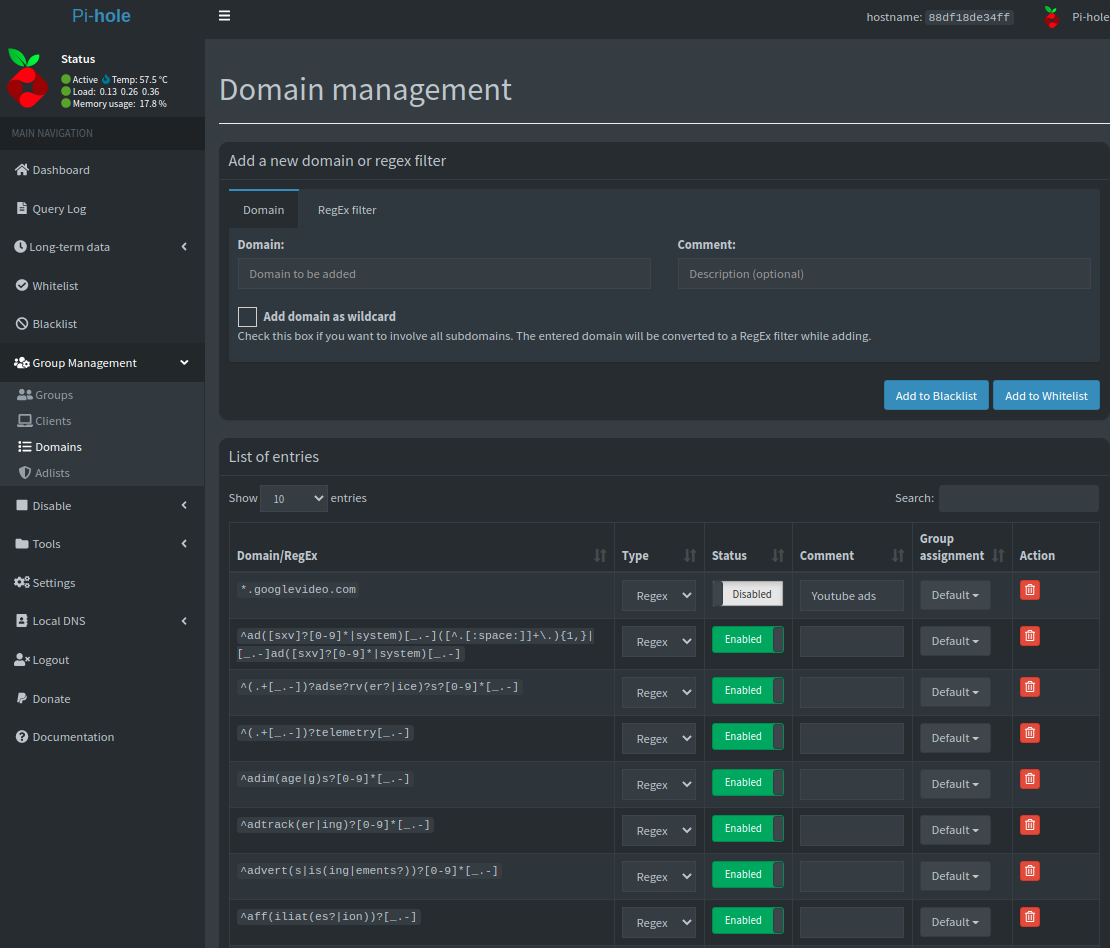The height and width of the screenshot is (948, 1110).
Task: Click trash icon for the telemetry regex row
Action: [x=1030, y=733]
